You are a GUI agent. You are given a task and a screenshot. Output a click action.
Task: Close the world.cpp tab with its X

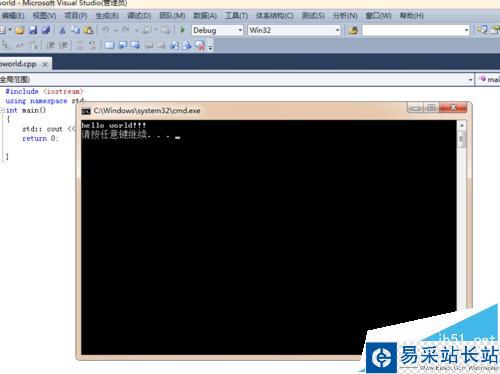click(45, 64)
